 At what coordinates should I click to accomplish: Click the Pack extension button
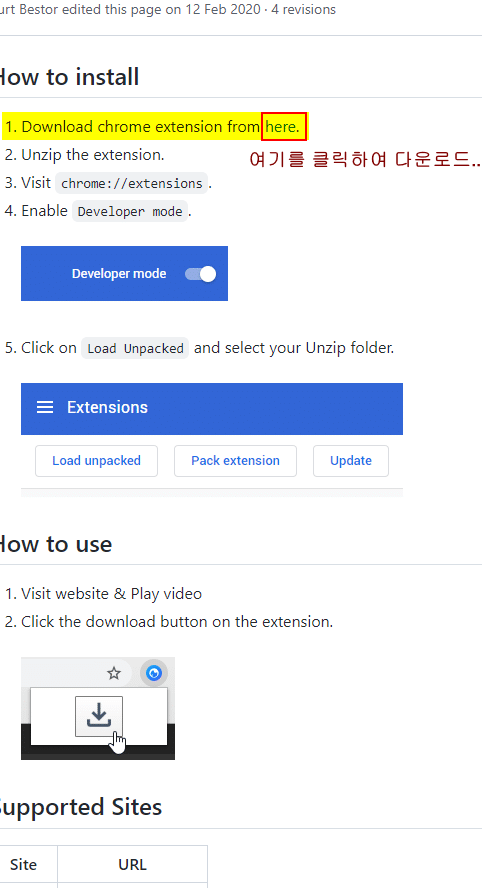pyautogui.click(x=235, y=461)
